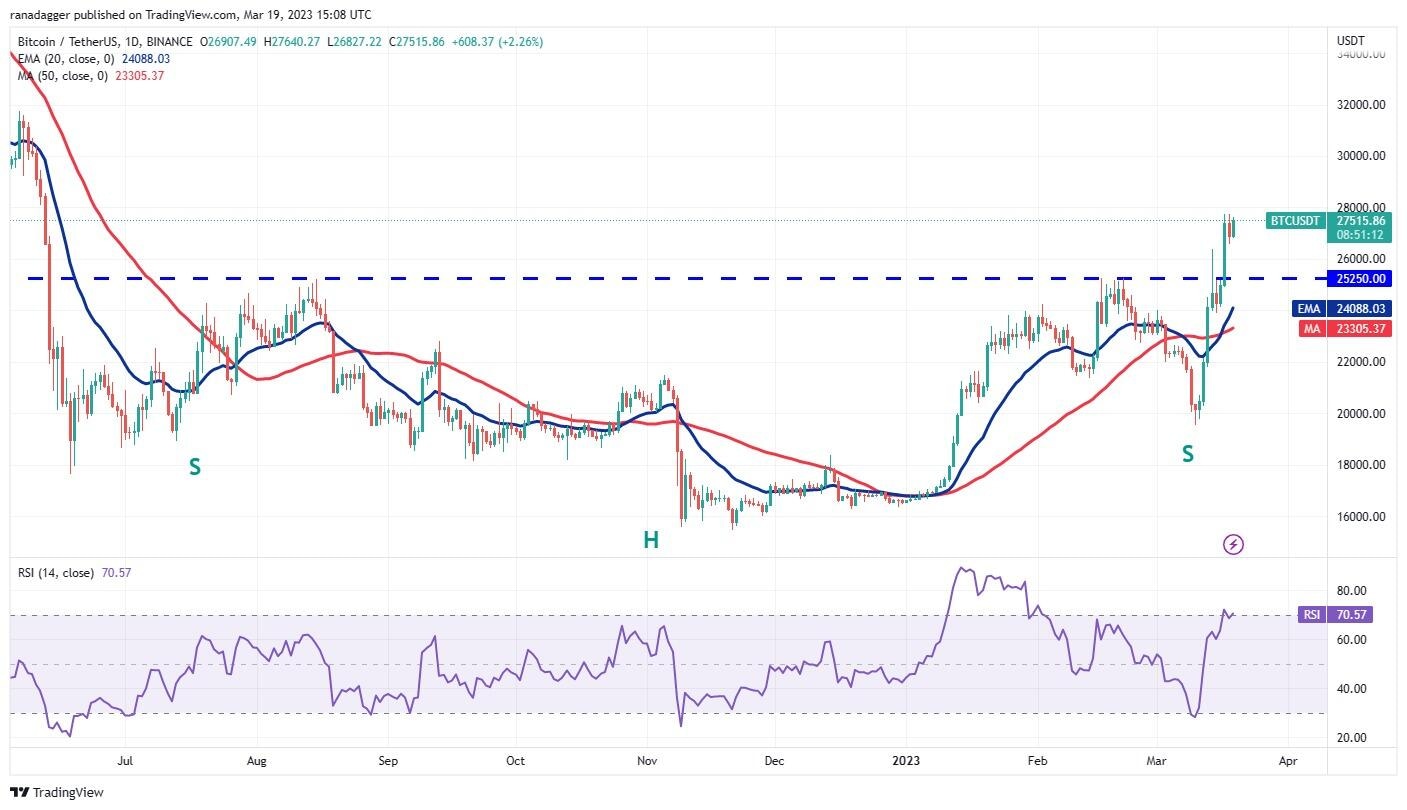Image resolution: width=1407 pixels, height=810 pixels.
Task: Click the 27515.86 current price tag on axis
Action: pyautogui.click(x=1359, y=221)
